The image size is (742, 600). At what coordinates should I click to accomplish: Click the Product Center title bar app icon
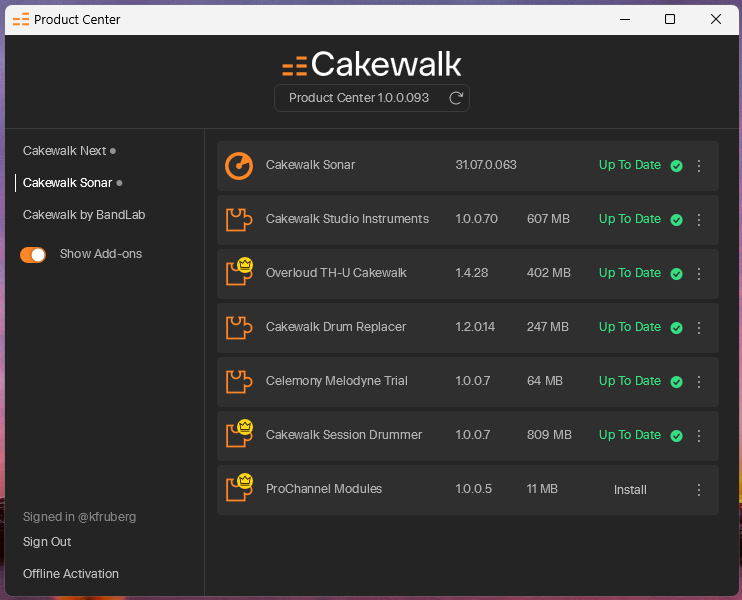point(21,19)
